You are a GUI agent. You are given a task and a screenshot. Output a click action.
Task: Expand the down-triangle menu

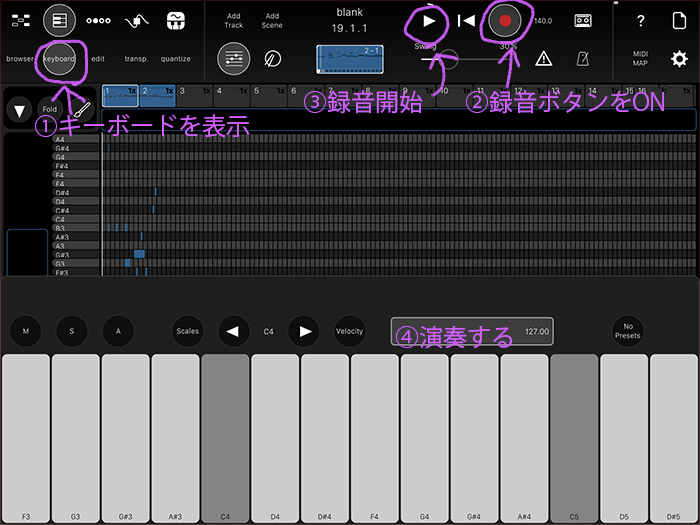coord(19,110)
